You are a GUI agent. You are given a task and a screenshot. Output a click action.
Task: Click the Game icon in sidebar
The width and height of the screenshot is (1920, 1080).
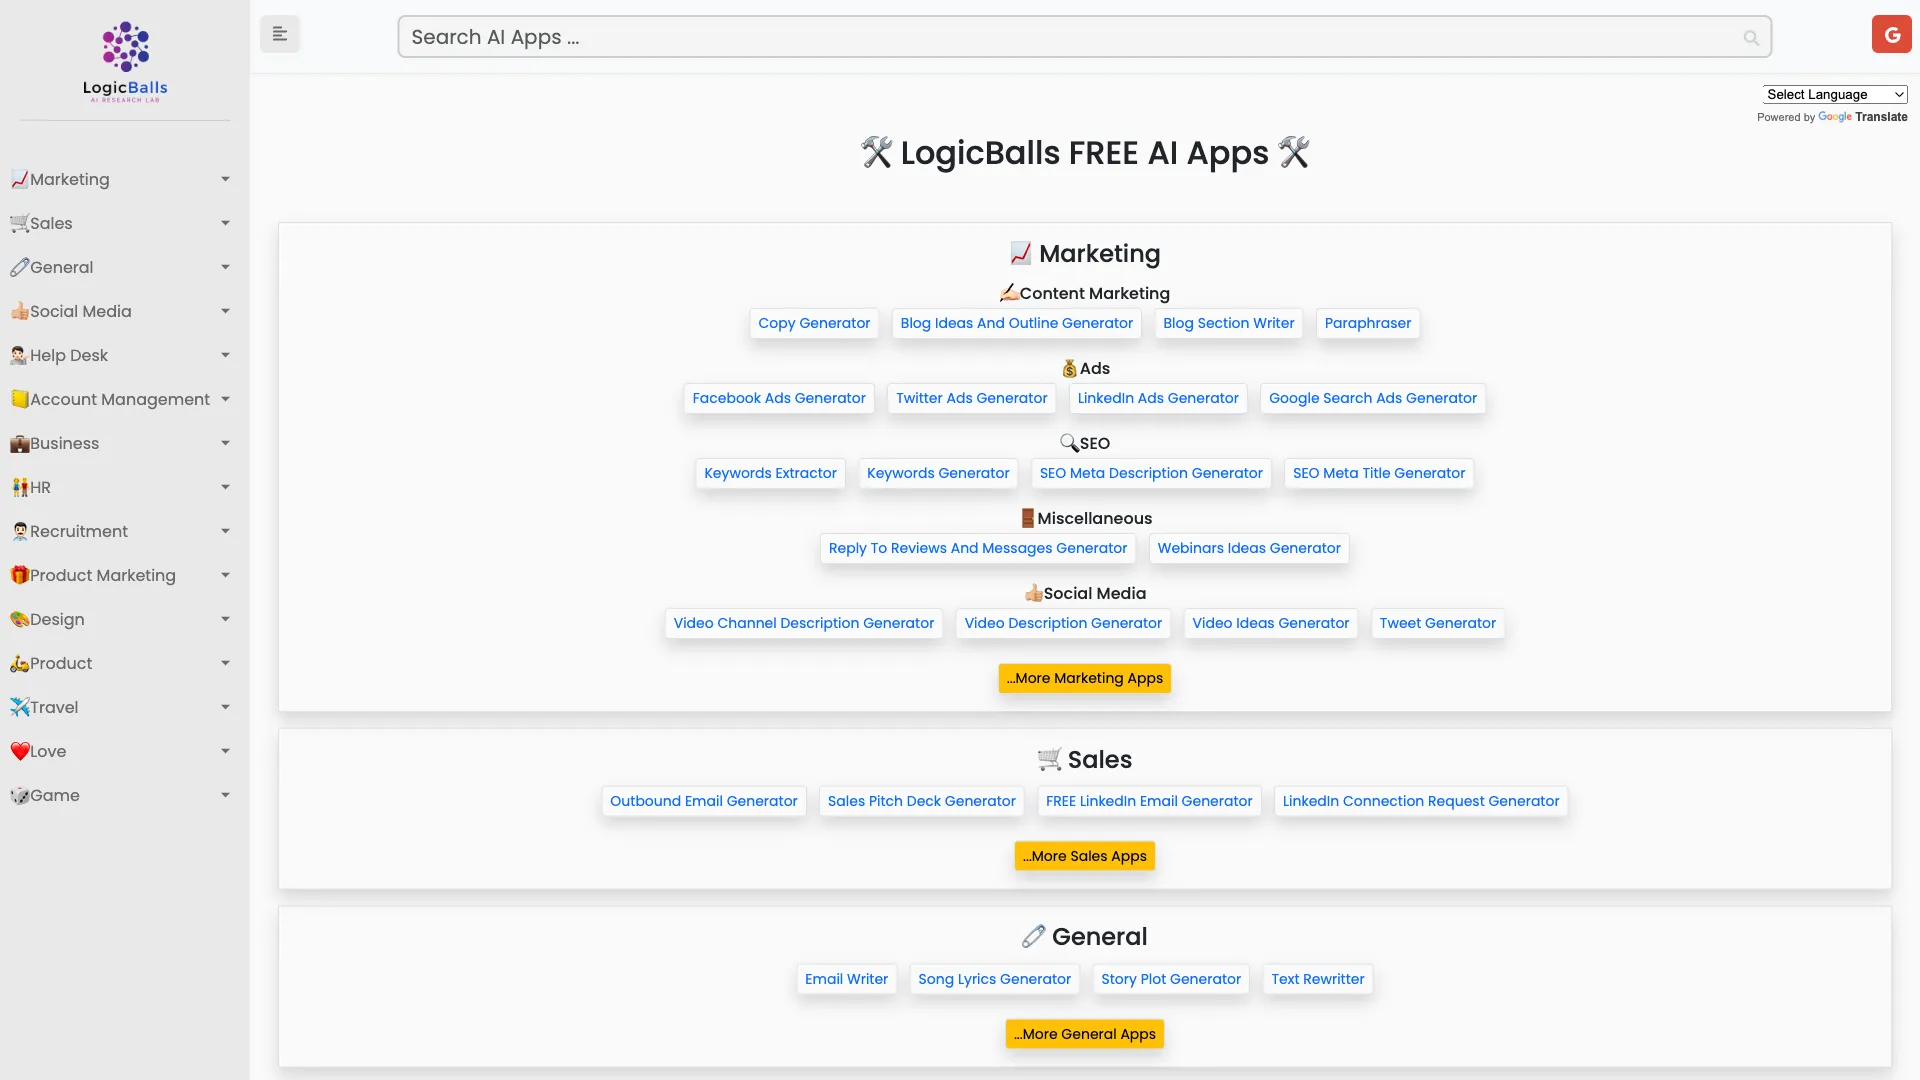(x=18, y=795)
